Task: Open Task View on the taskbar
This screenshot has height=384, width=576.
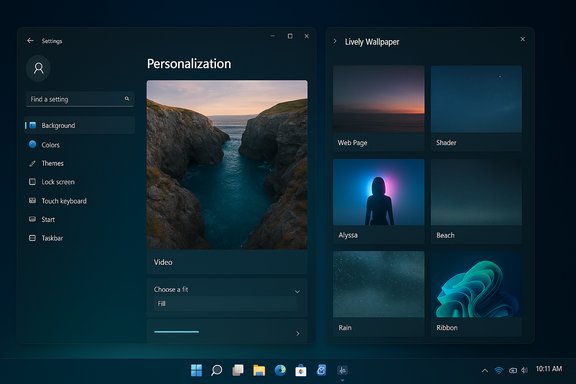Action: 238,370
